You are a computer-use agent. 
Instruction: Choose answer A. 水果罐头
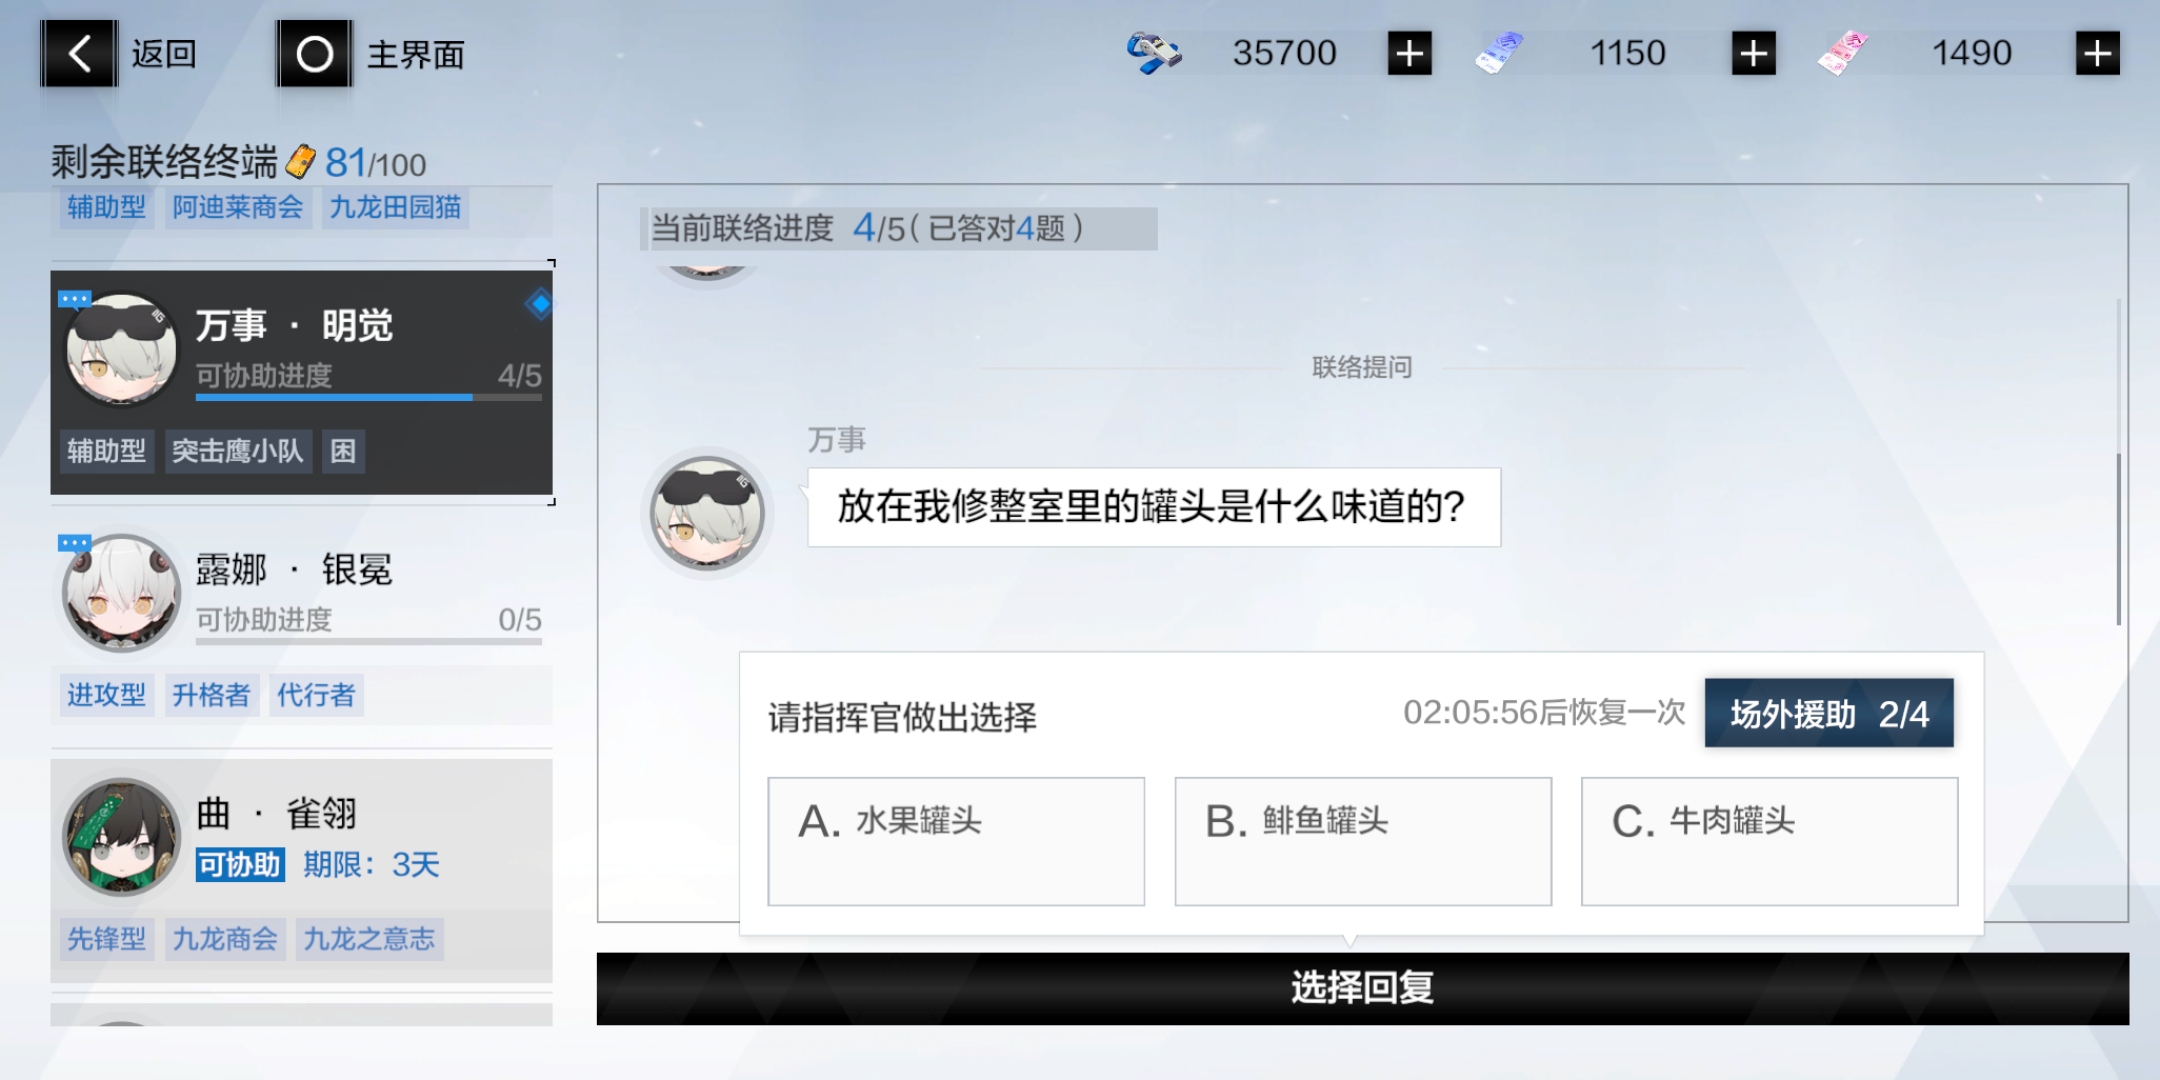(x=956, y=841)
